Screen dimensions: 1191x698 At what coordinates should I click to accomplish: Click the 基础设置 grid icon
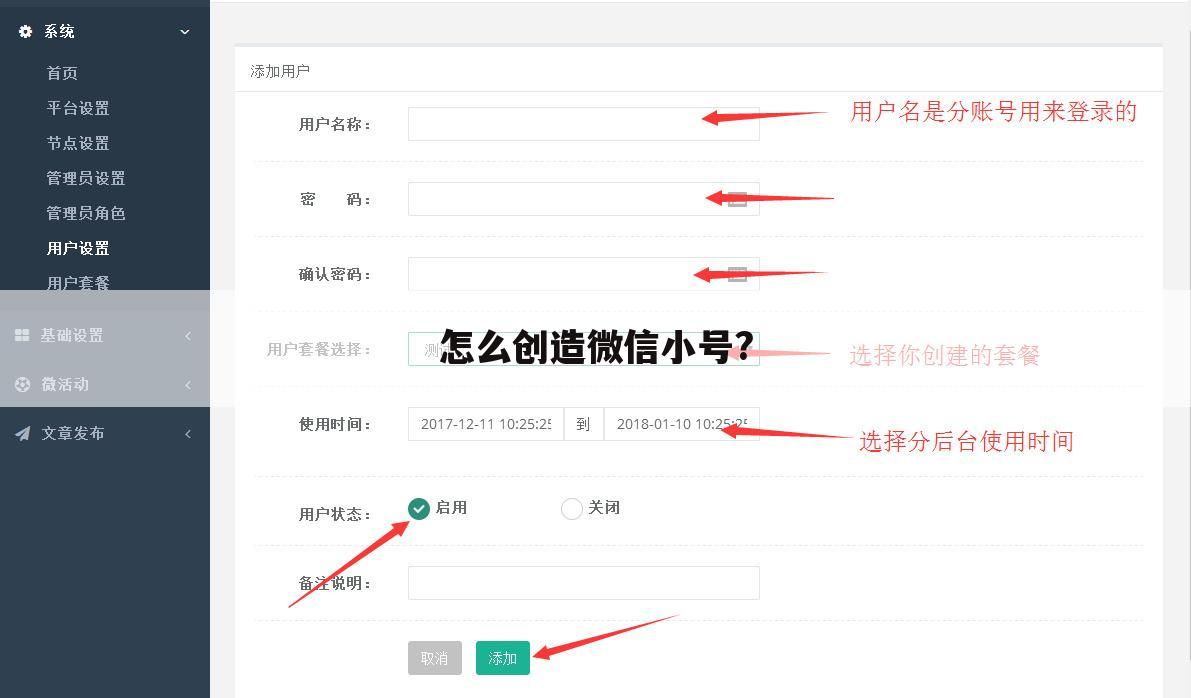tap(22, 335)
